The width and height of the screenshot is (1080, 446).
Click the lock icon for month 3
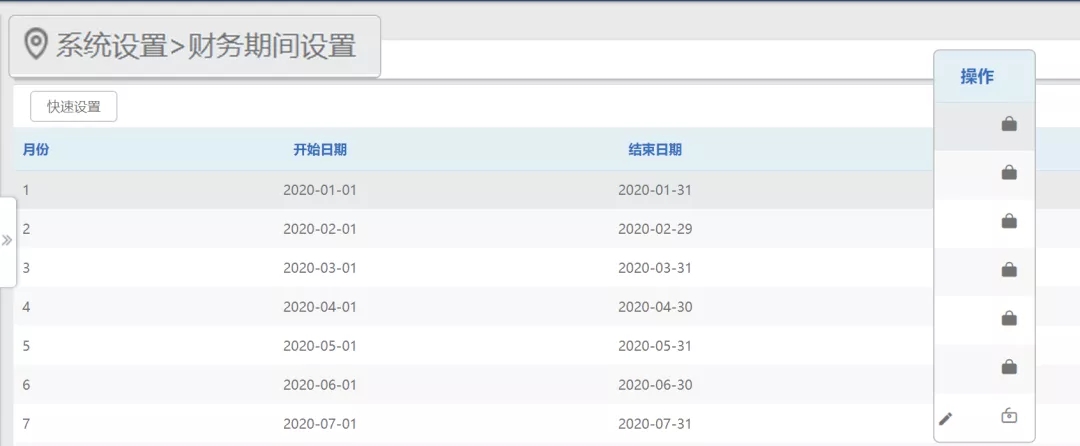pos(1009,222)
